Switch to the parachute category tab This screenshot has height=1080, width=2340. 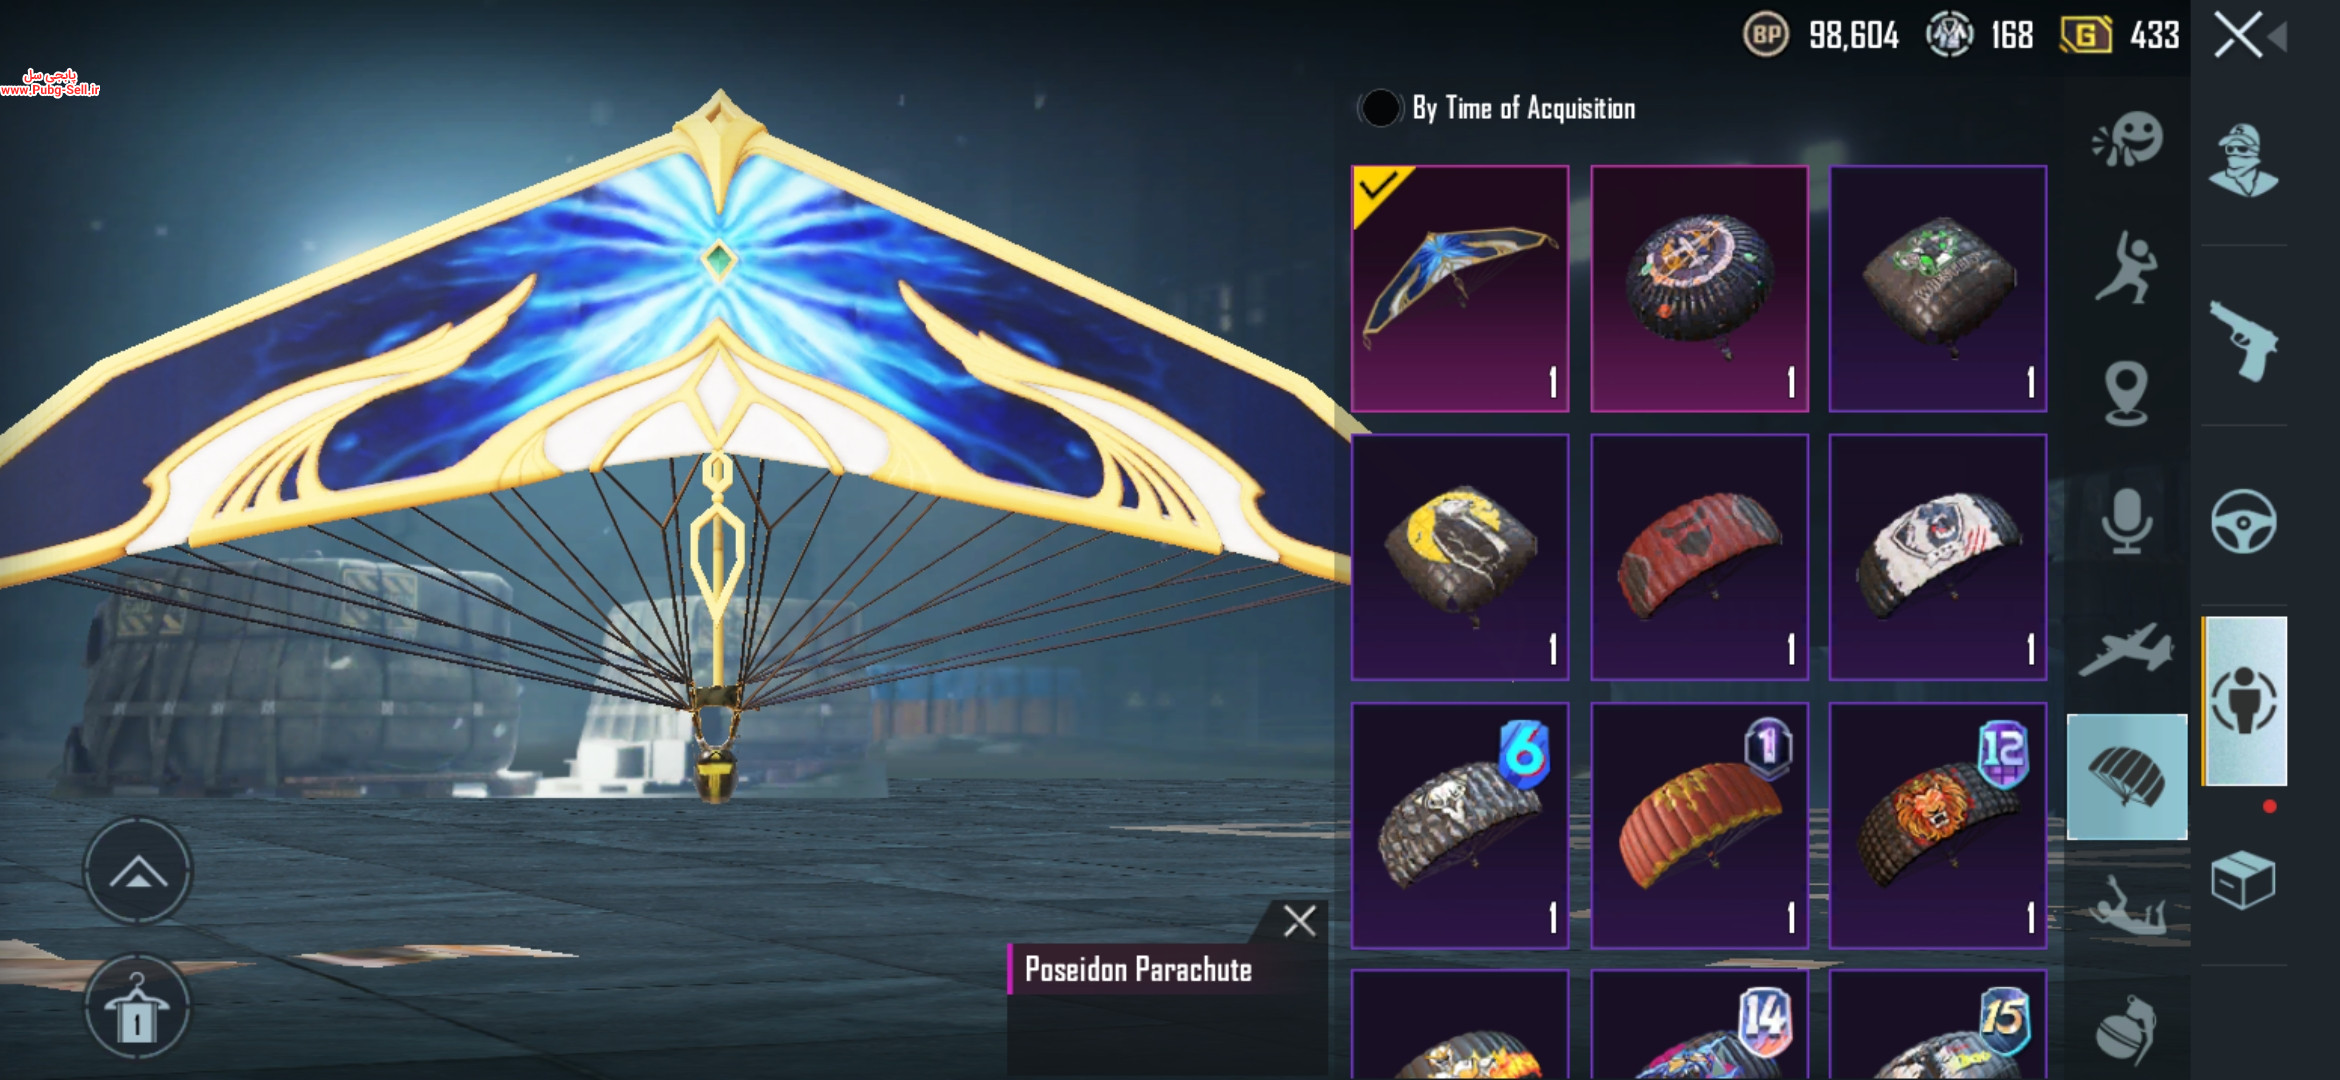tap(2127, 777)
